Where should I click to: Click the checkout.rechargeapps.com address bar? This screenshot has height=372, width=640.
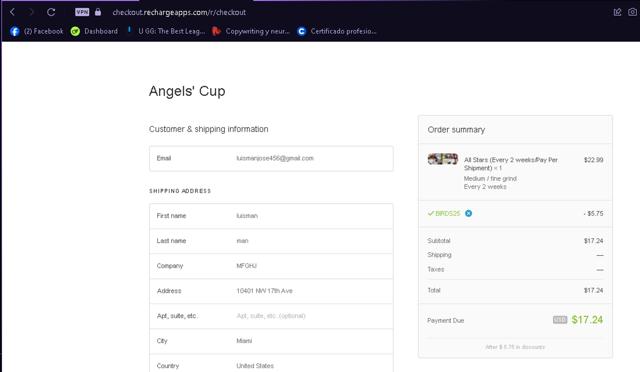pos(179,13)
